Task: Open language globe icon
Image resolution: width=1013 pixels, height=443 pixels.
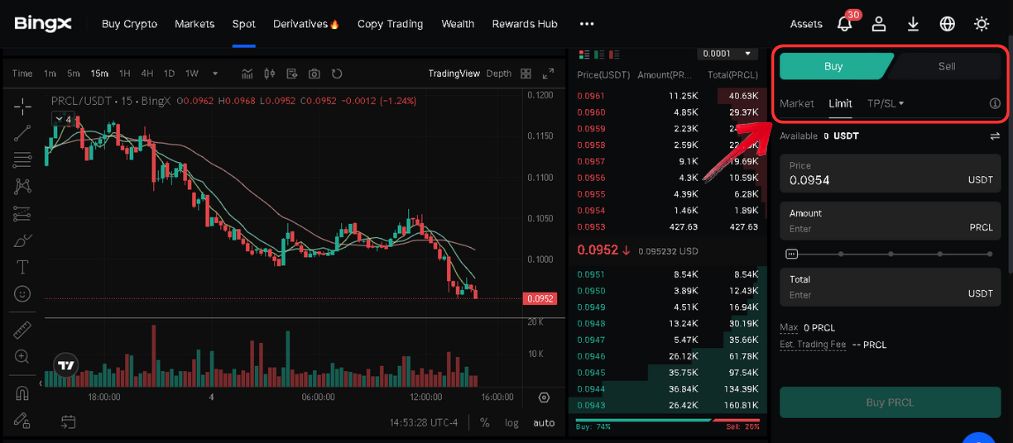Action: point(947,24)
